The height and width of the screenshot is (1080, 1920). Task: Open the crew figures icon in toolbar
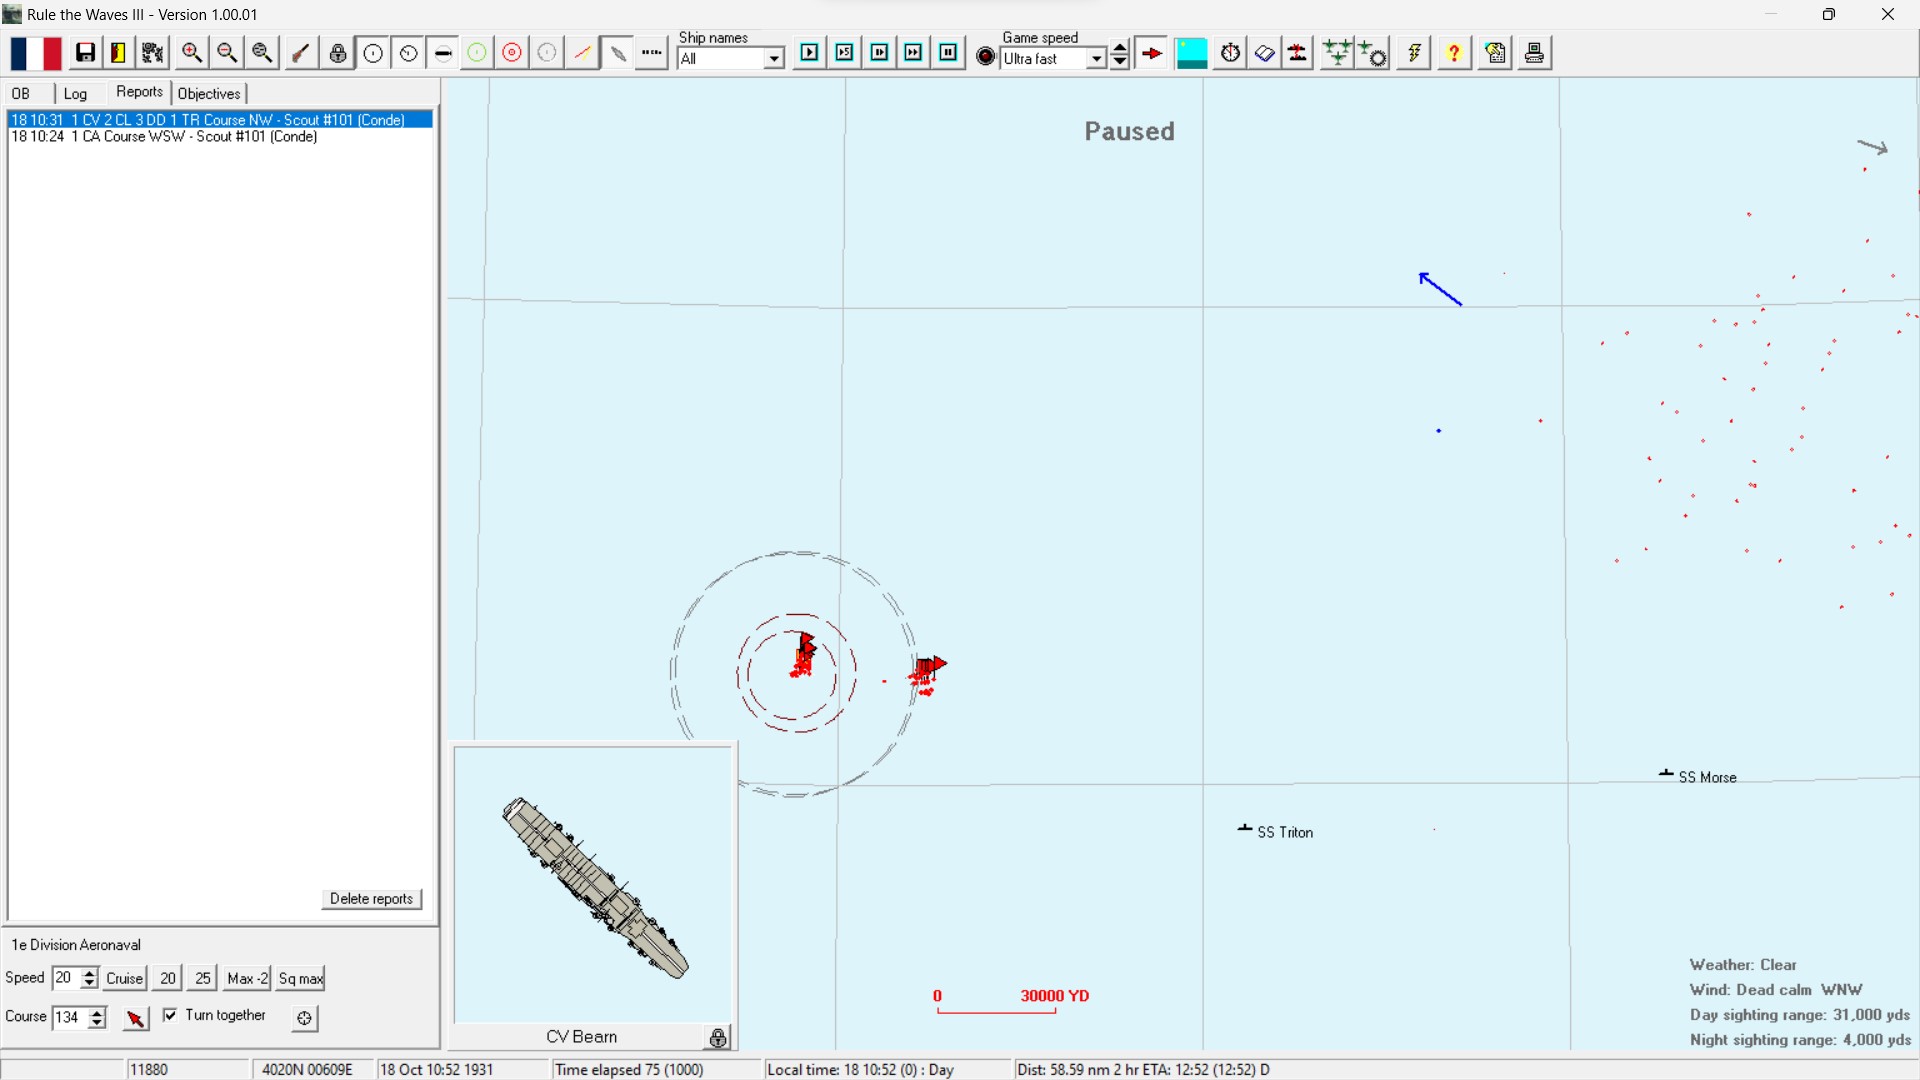point(153,53)
